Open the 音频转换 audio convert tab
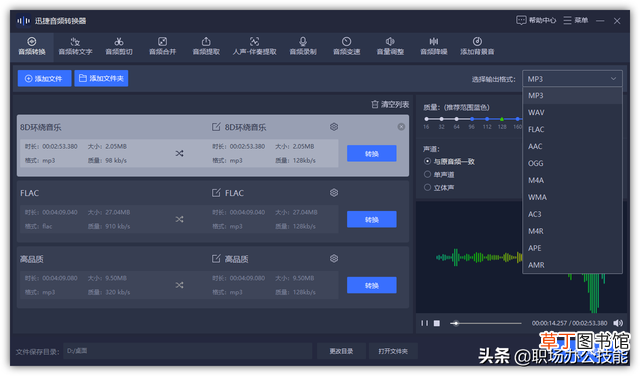640x376 pixels. tap(32, 47)
